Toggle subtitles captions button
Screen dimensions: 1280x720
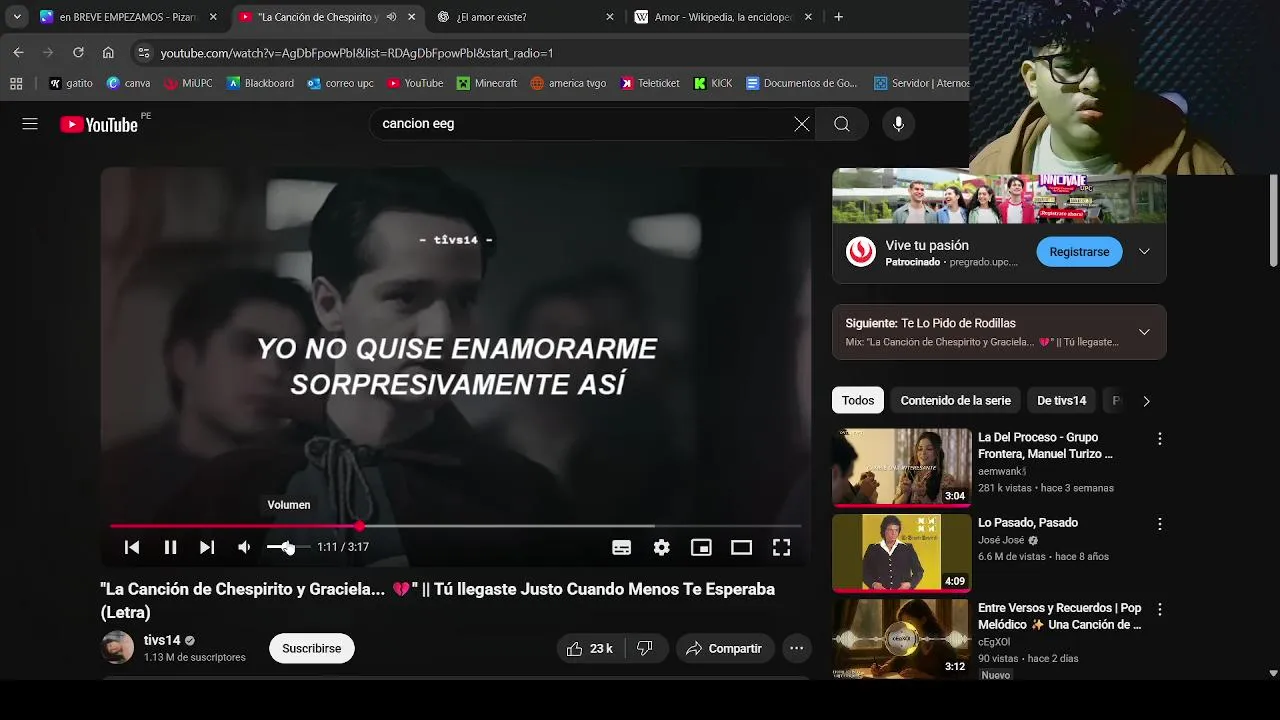point(621,547)
